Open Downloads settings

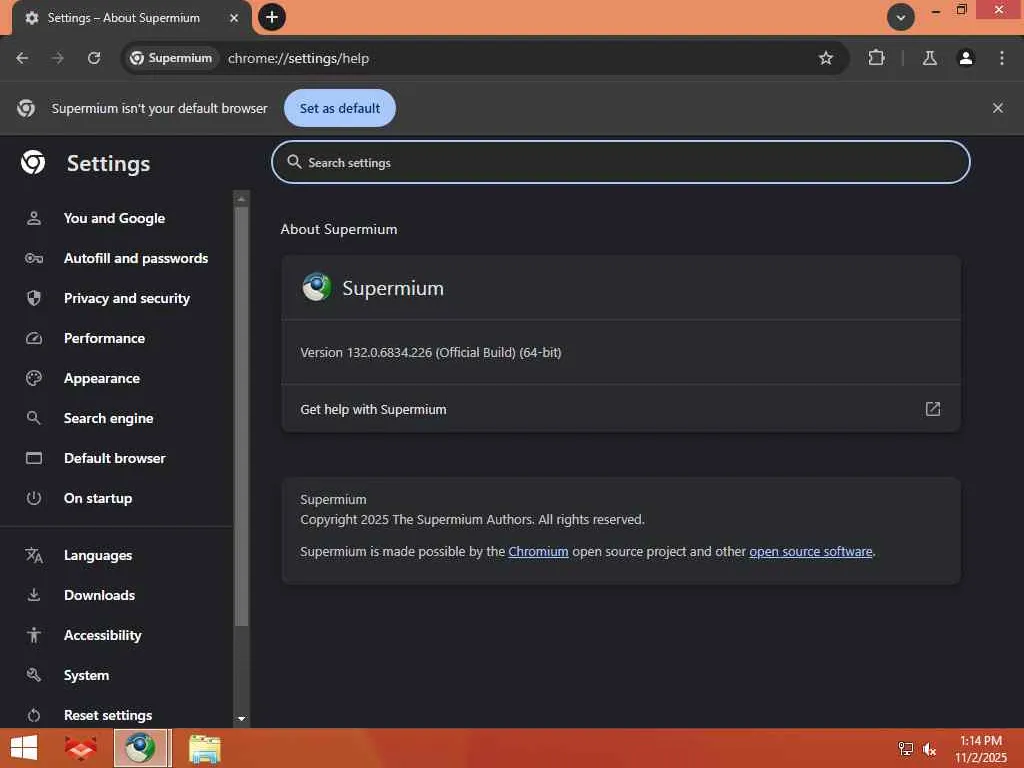(x=99, y=595)
